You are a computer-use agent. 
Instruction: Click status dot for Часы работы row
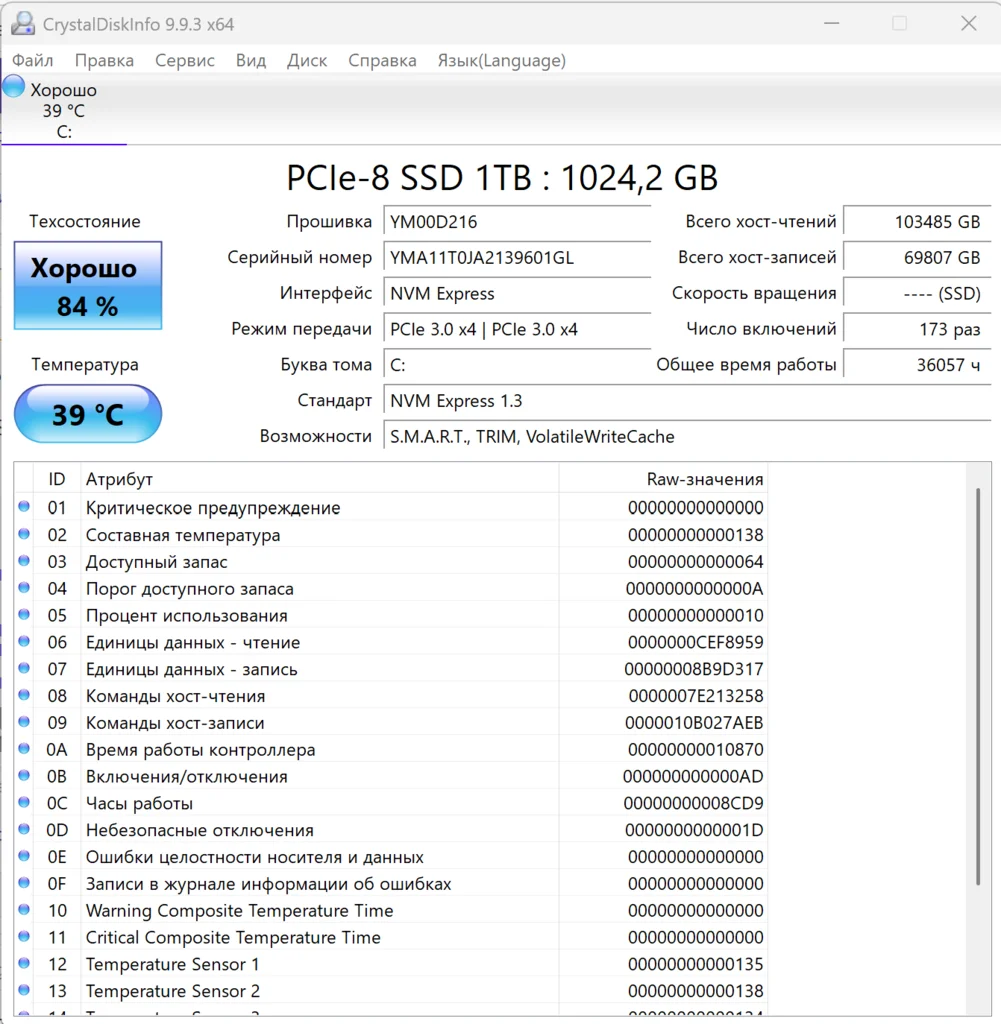pyautogui.click(x=24, y=803)
